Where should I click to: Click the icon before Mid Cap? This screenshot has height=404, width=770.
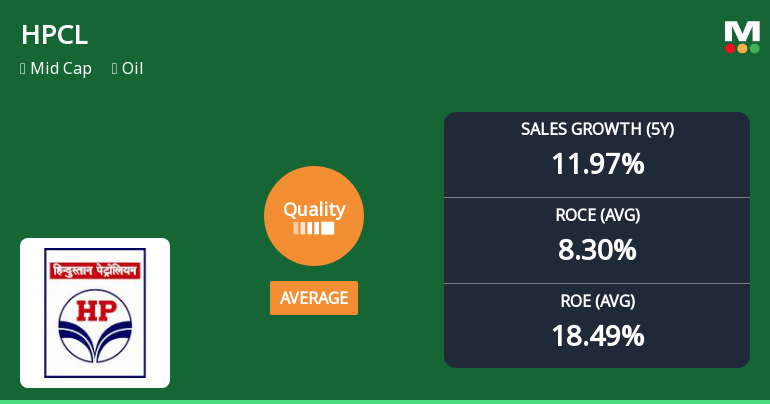pyautogui.click(x=23, y=68)
